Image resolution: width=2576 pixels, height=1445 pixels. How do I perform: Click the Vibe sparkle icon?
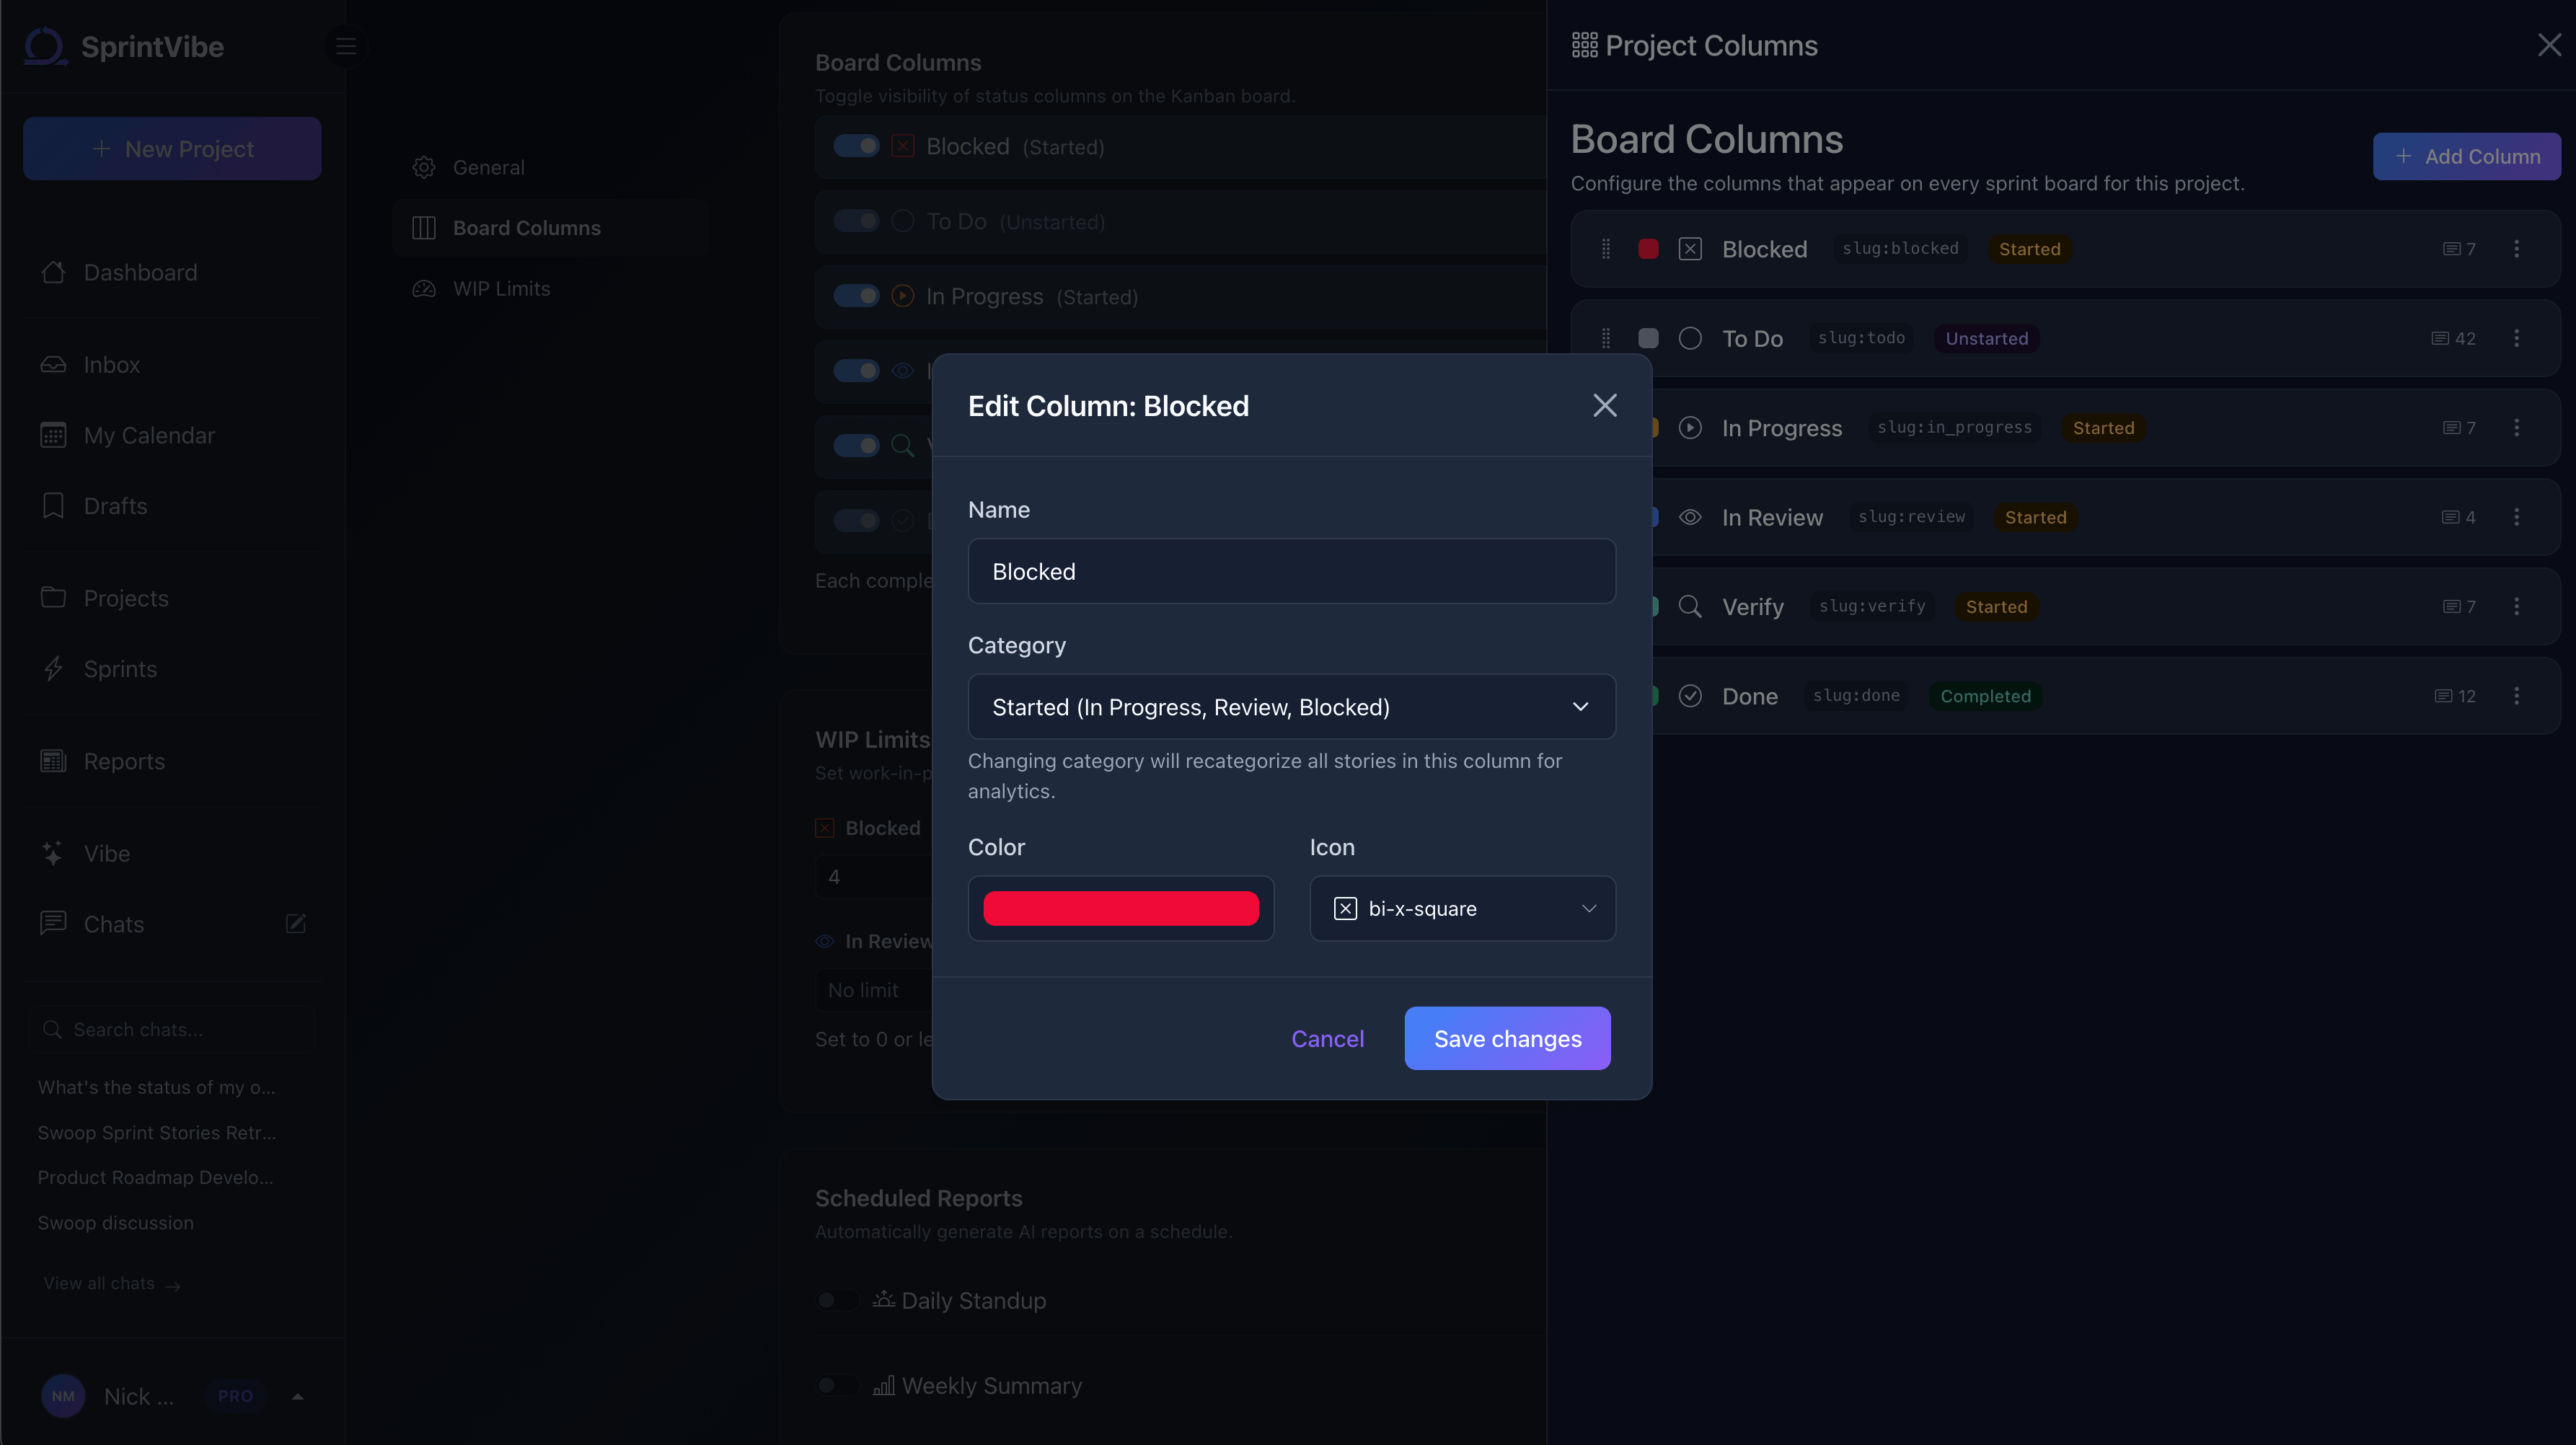53,853
